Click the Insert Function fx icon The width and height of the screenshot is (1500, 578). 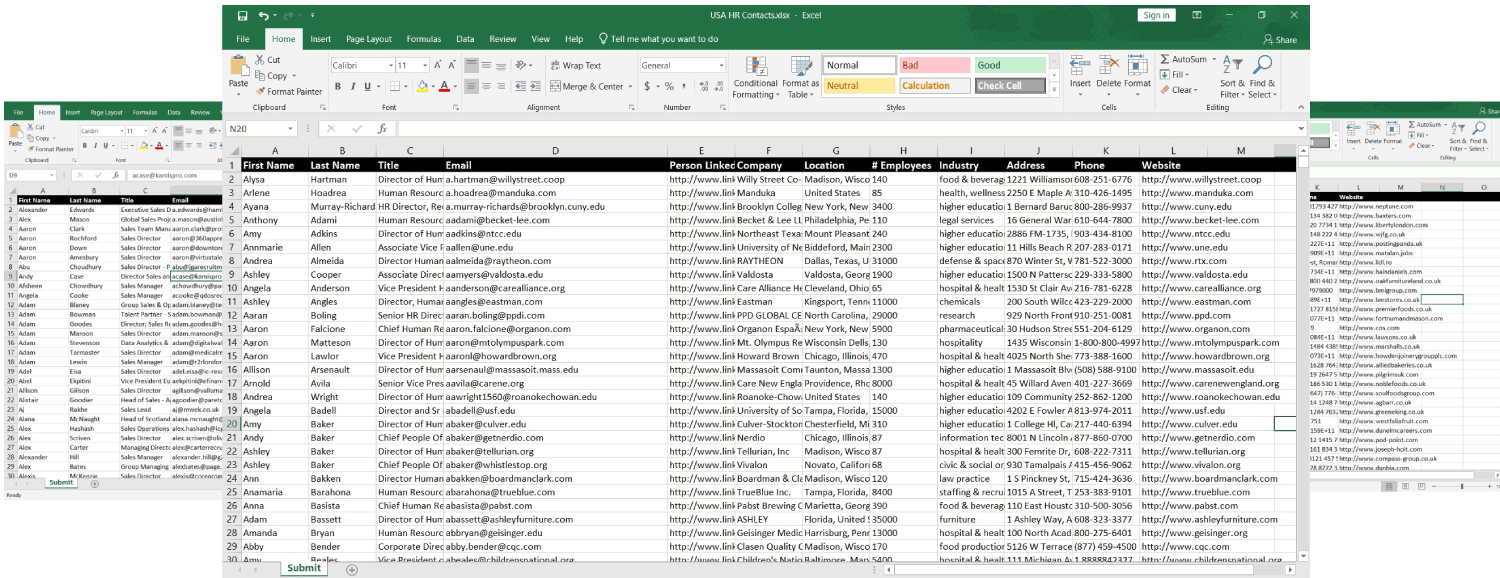click(x=382, y=129)
